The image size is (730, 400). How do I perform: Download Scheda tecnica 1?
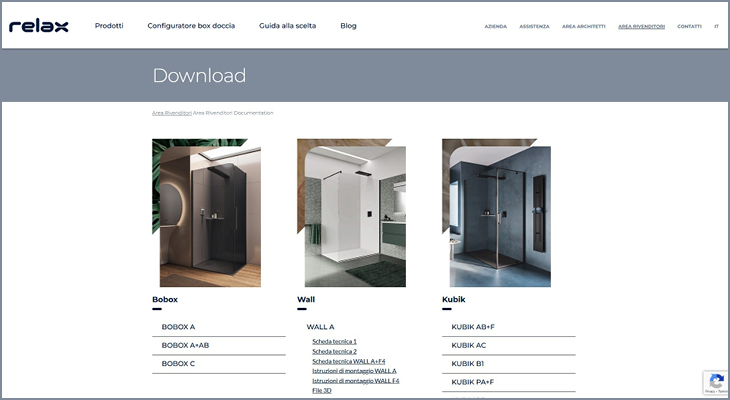click(x=334, y=341)
